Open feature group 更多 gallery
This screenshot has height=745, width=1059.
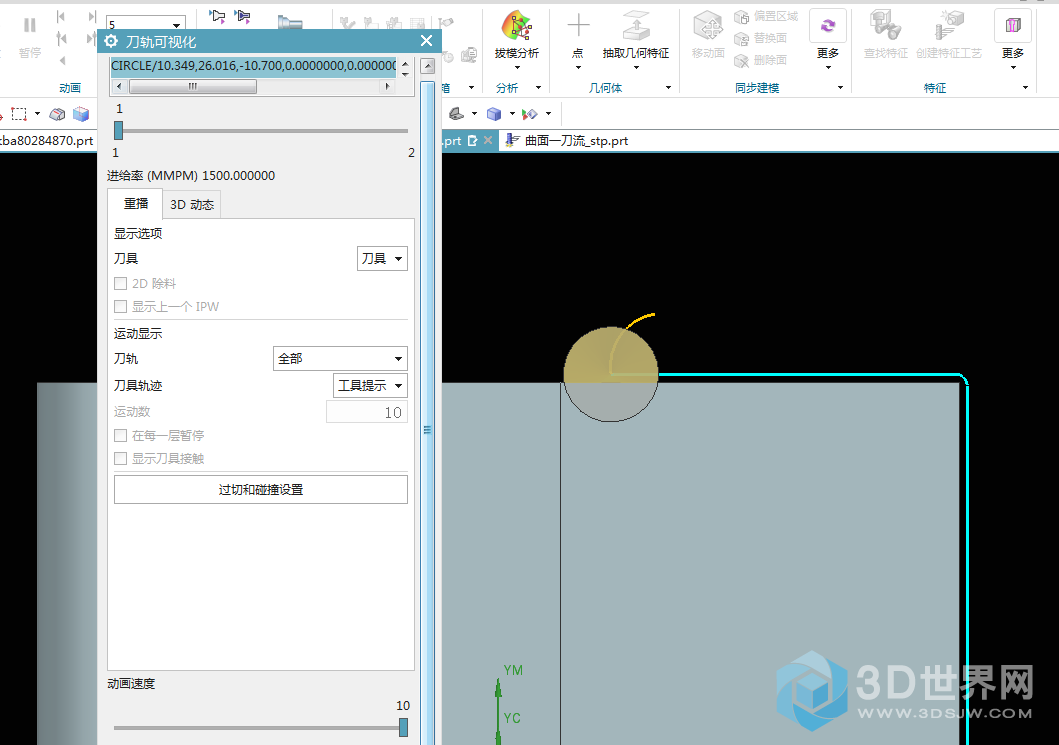(1012, 38)
